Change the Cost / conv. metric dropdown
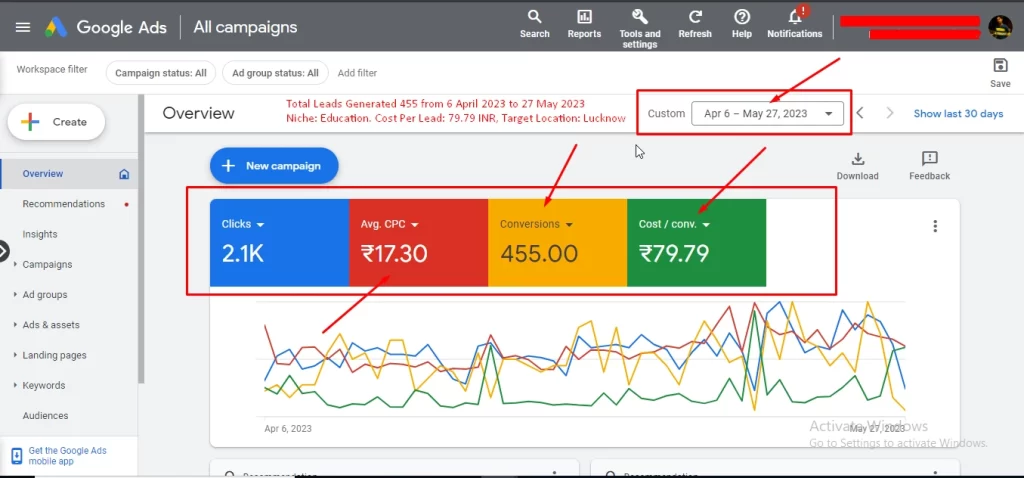Screen dimensions: 1024x478 (x=674, y=224)
